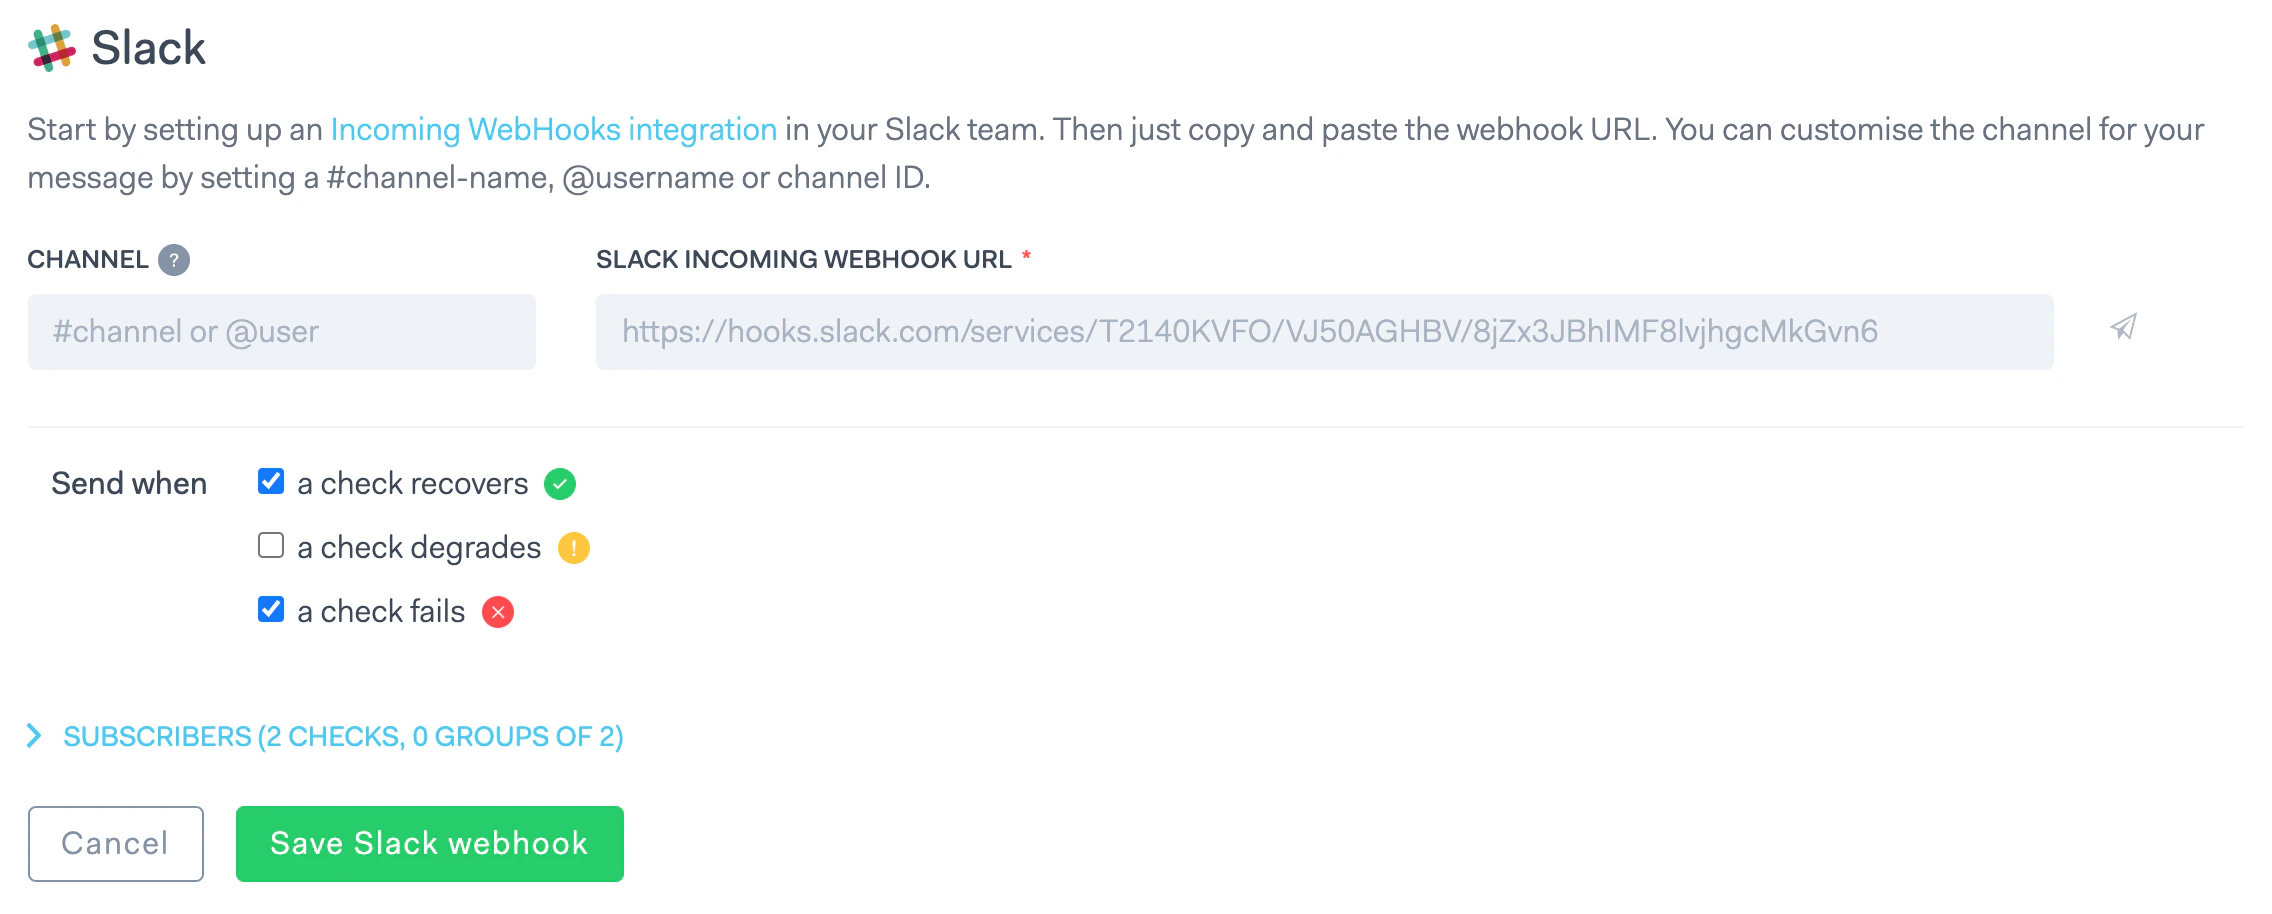Collapse the Subscribers disclosure arrow

pos(35,736)
